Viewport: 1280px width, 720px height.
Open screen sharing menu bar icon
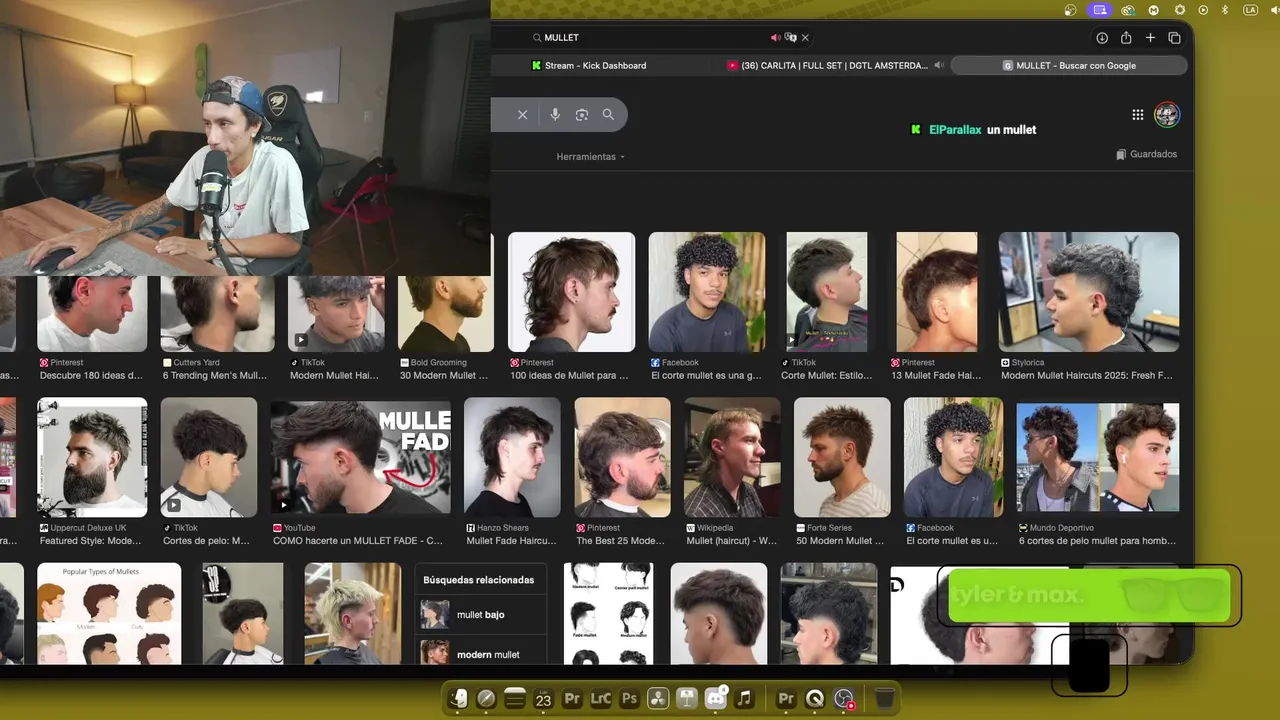point(1100,10)
